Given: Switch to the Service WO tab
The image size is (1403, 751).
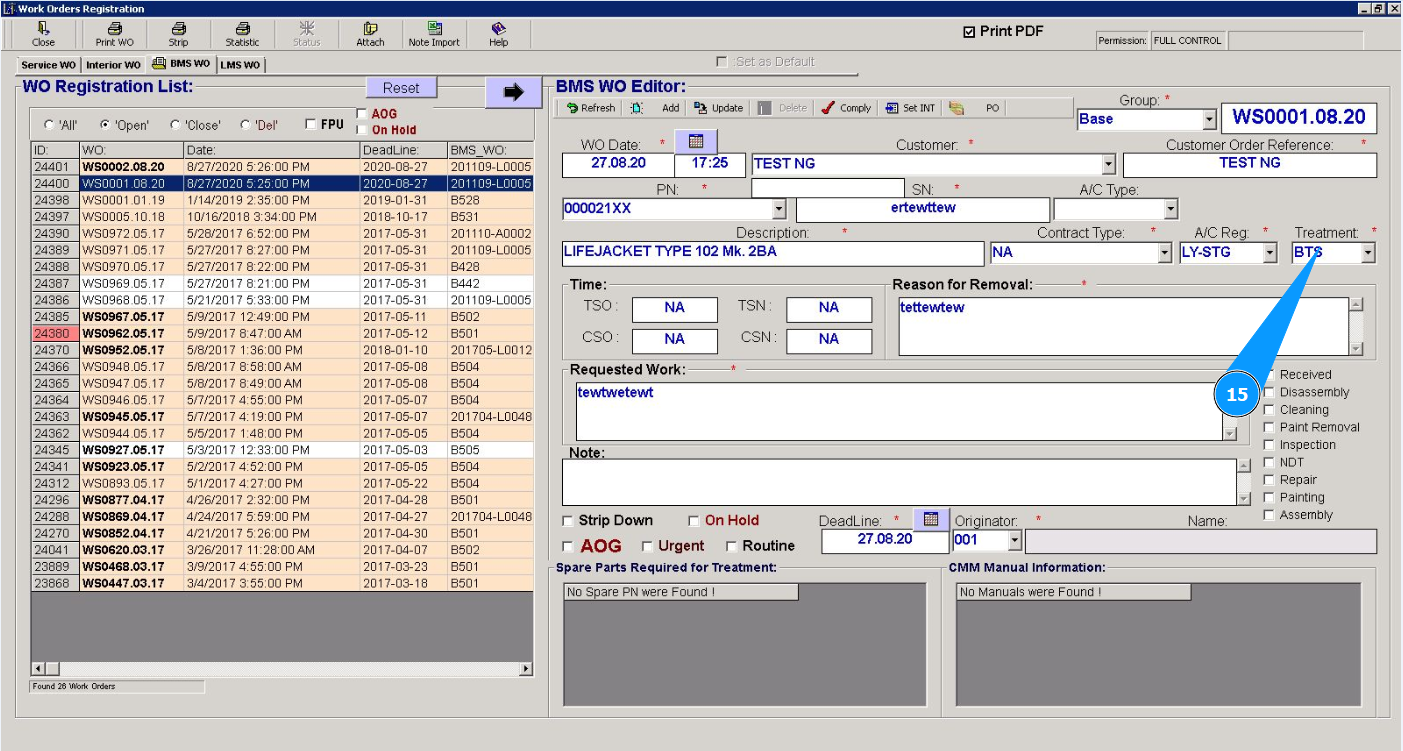Looking at the screenshot, I should (x=48, y=65).
